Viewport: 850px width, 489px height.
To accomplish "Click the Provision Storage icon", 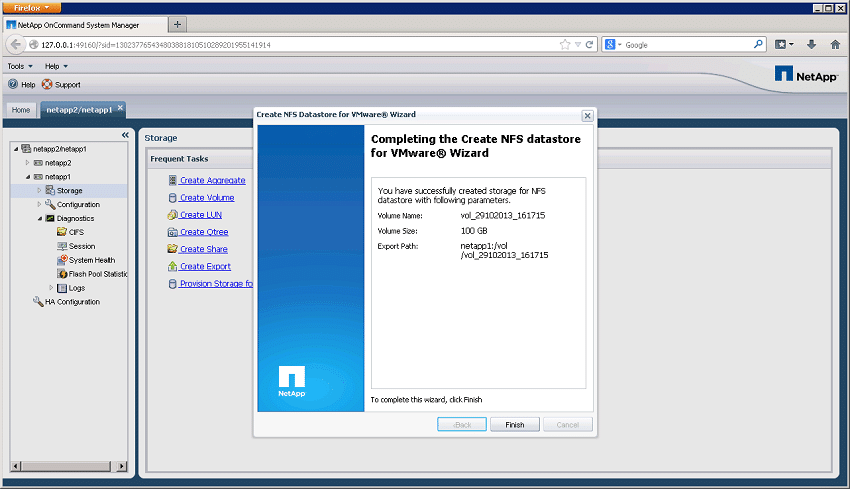I will click(172, 284).
